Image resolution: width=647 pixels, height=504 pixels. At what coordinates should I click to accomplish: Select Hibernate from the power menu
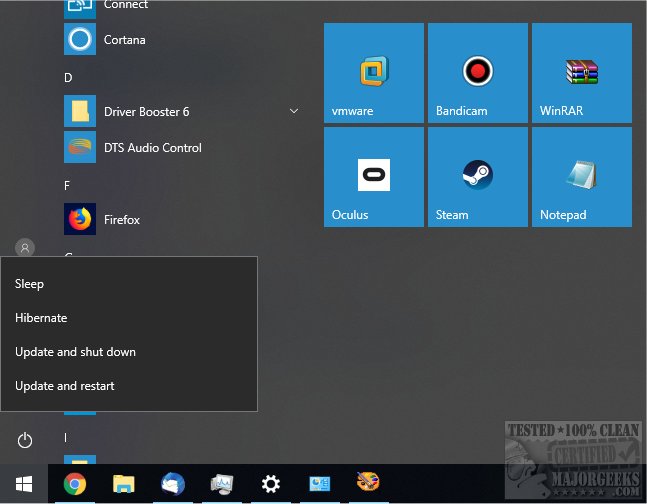[129, 318]
